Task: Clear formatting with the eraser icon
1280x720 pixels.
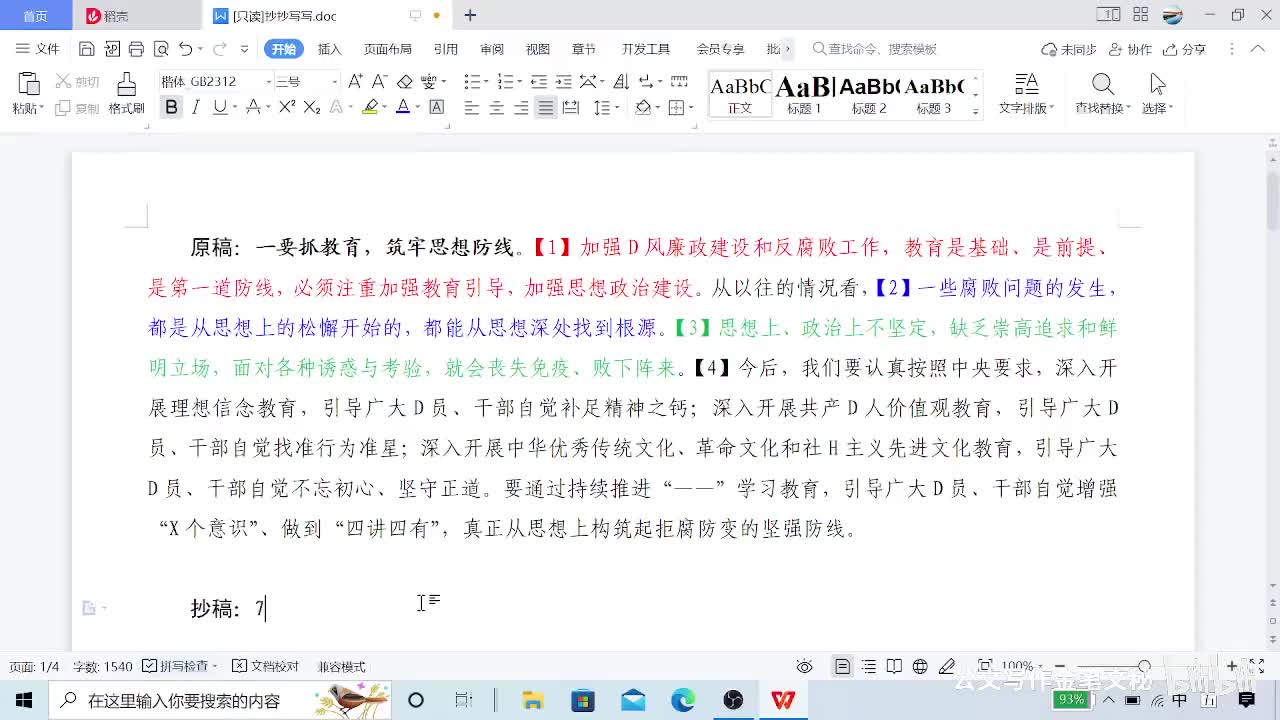Action: coord(404,82)
